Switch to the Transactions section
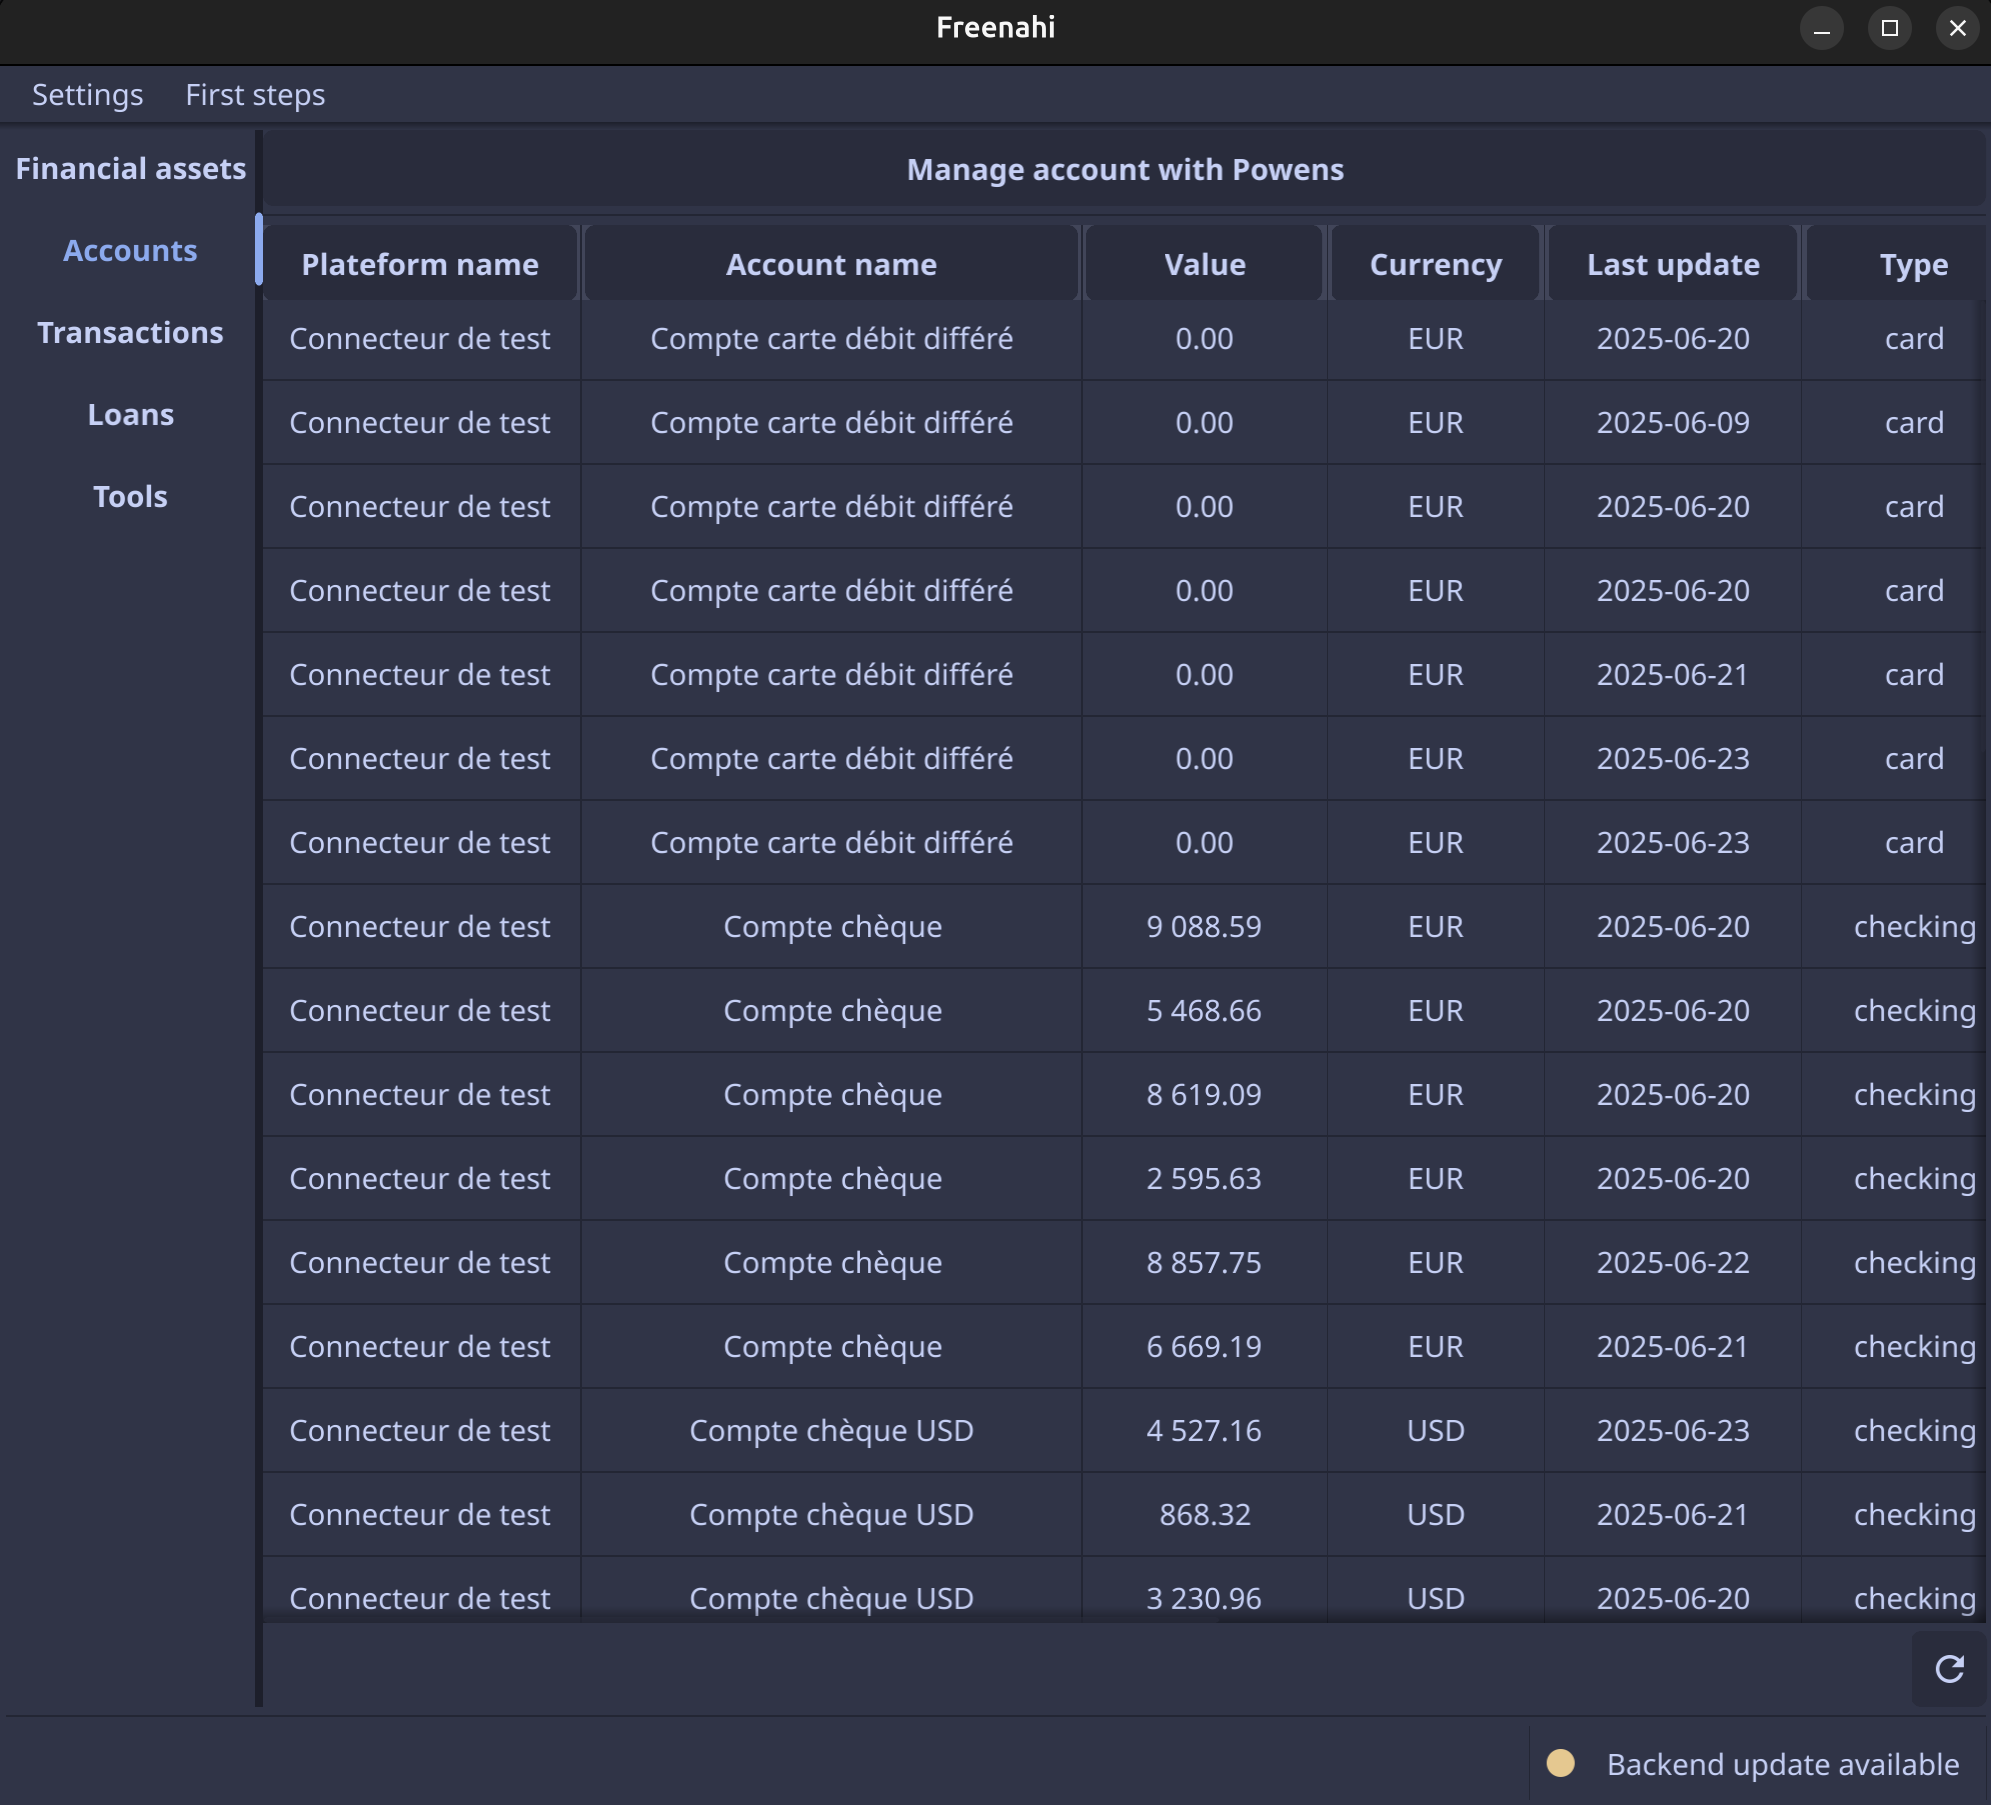 tap(130, 332)
